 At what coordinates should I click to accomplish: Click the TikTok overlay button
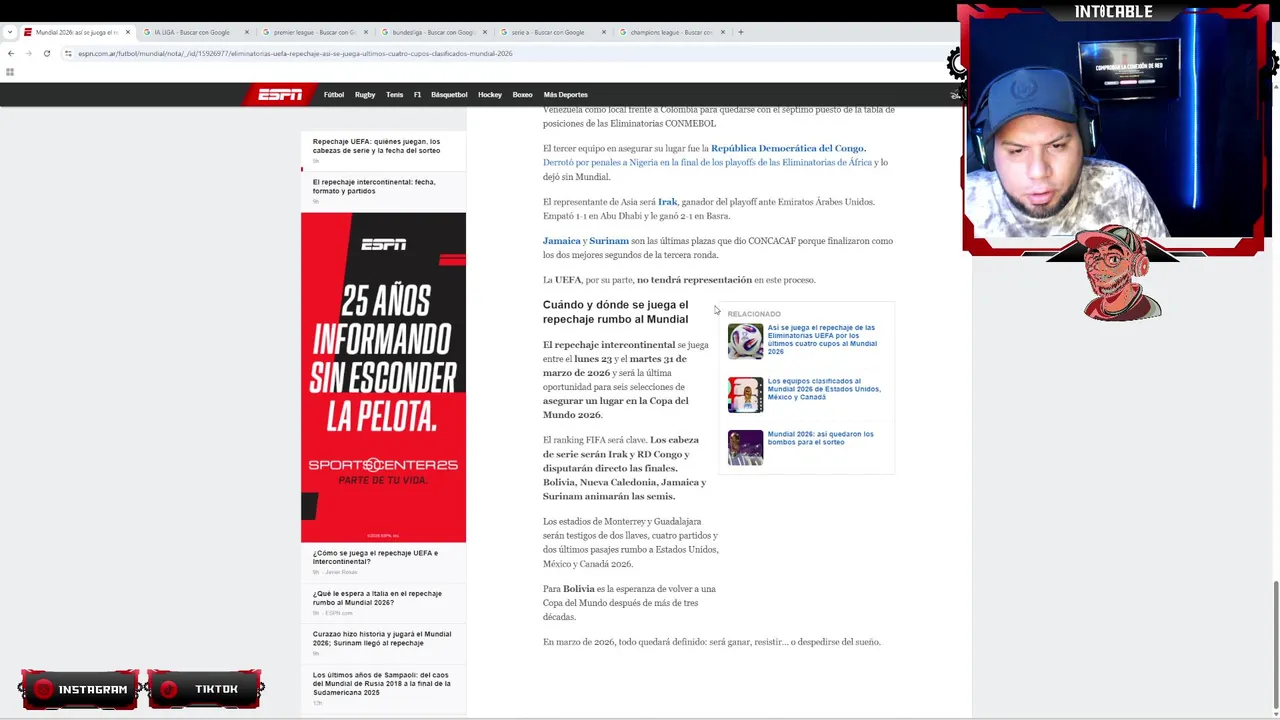click(205, 689)
